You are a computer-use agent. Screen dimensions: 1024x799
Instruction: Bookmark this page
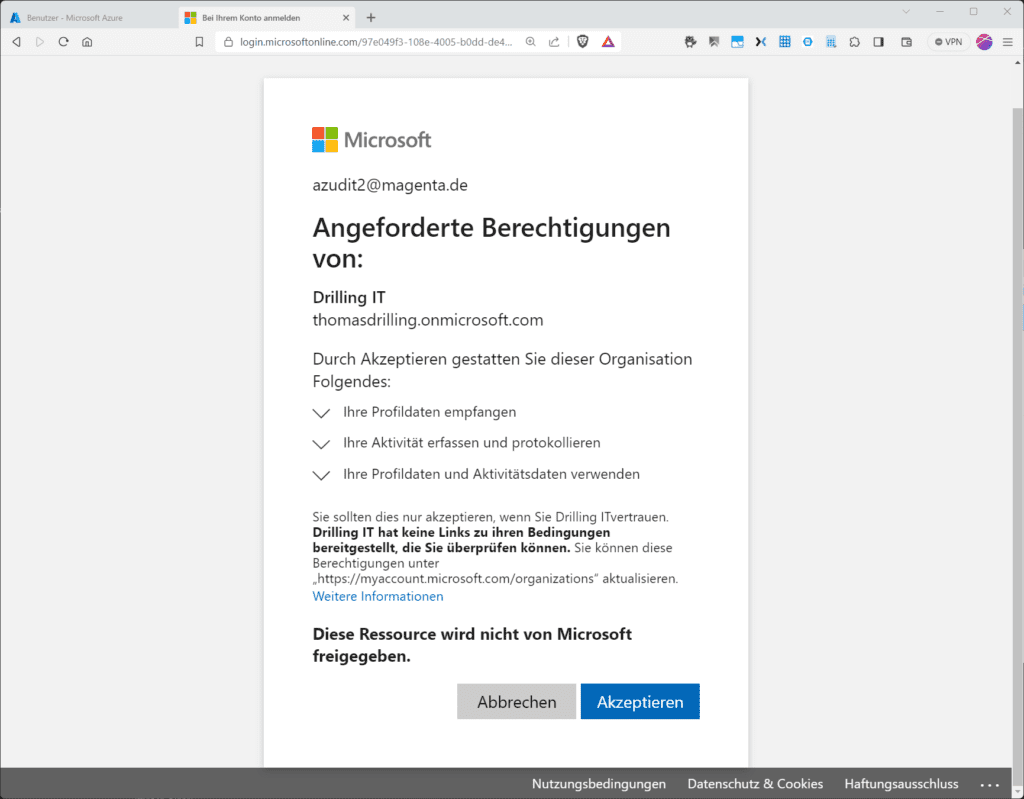tap(199, 42)
